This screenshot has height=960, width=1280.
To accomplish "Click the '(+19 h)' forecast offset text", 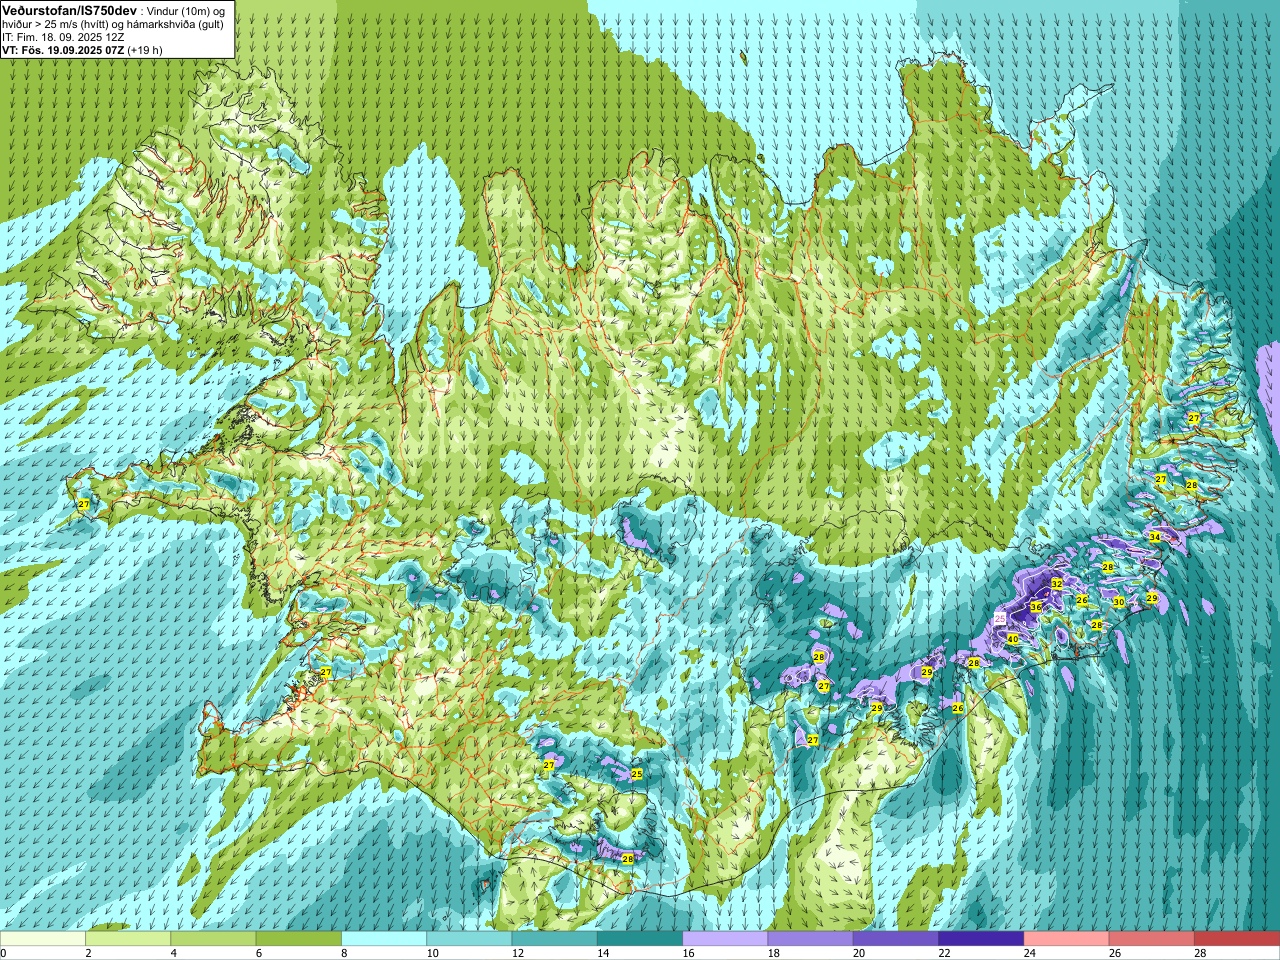I will tap(145, 50).
